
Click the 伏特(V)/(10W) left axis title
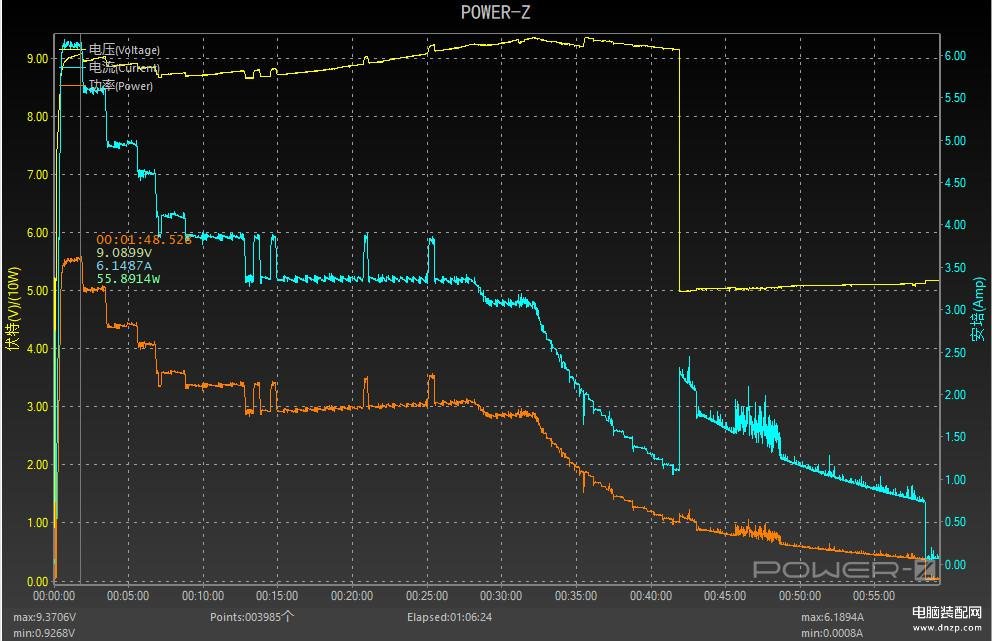(x=13, y=308)
